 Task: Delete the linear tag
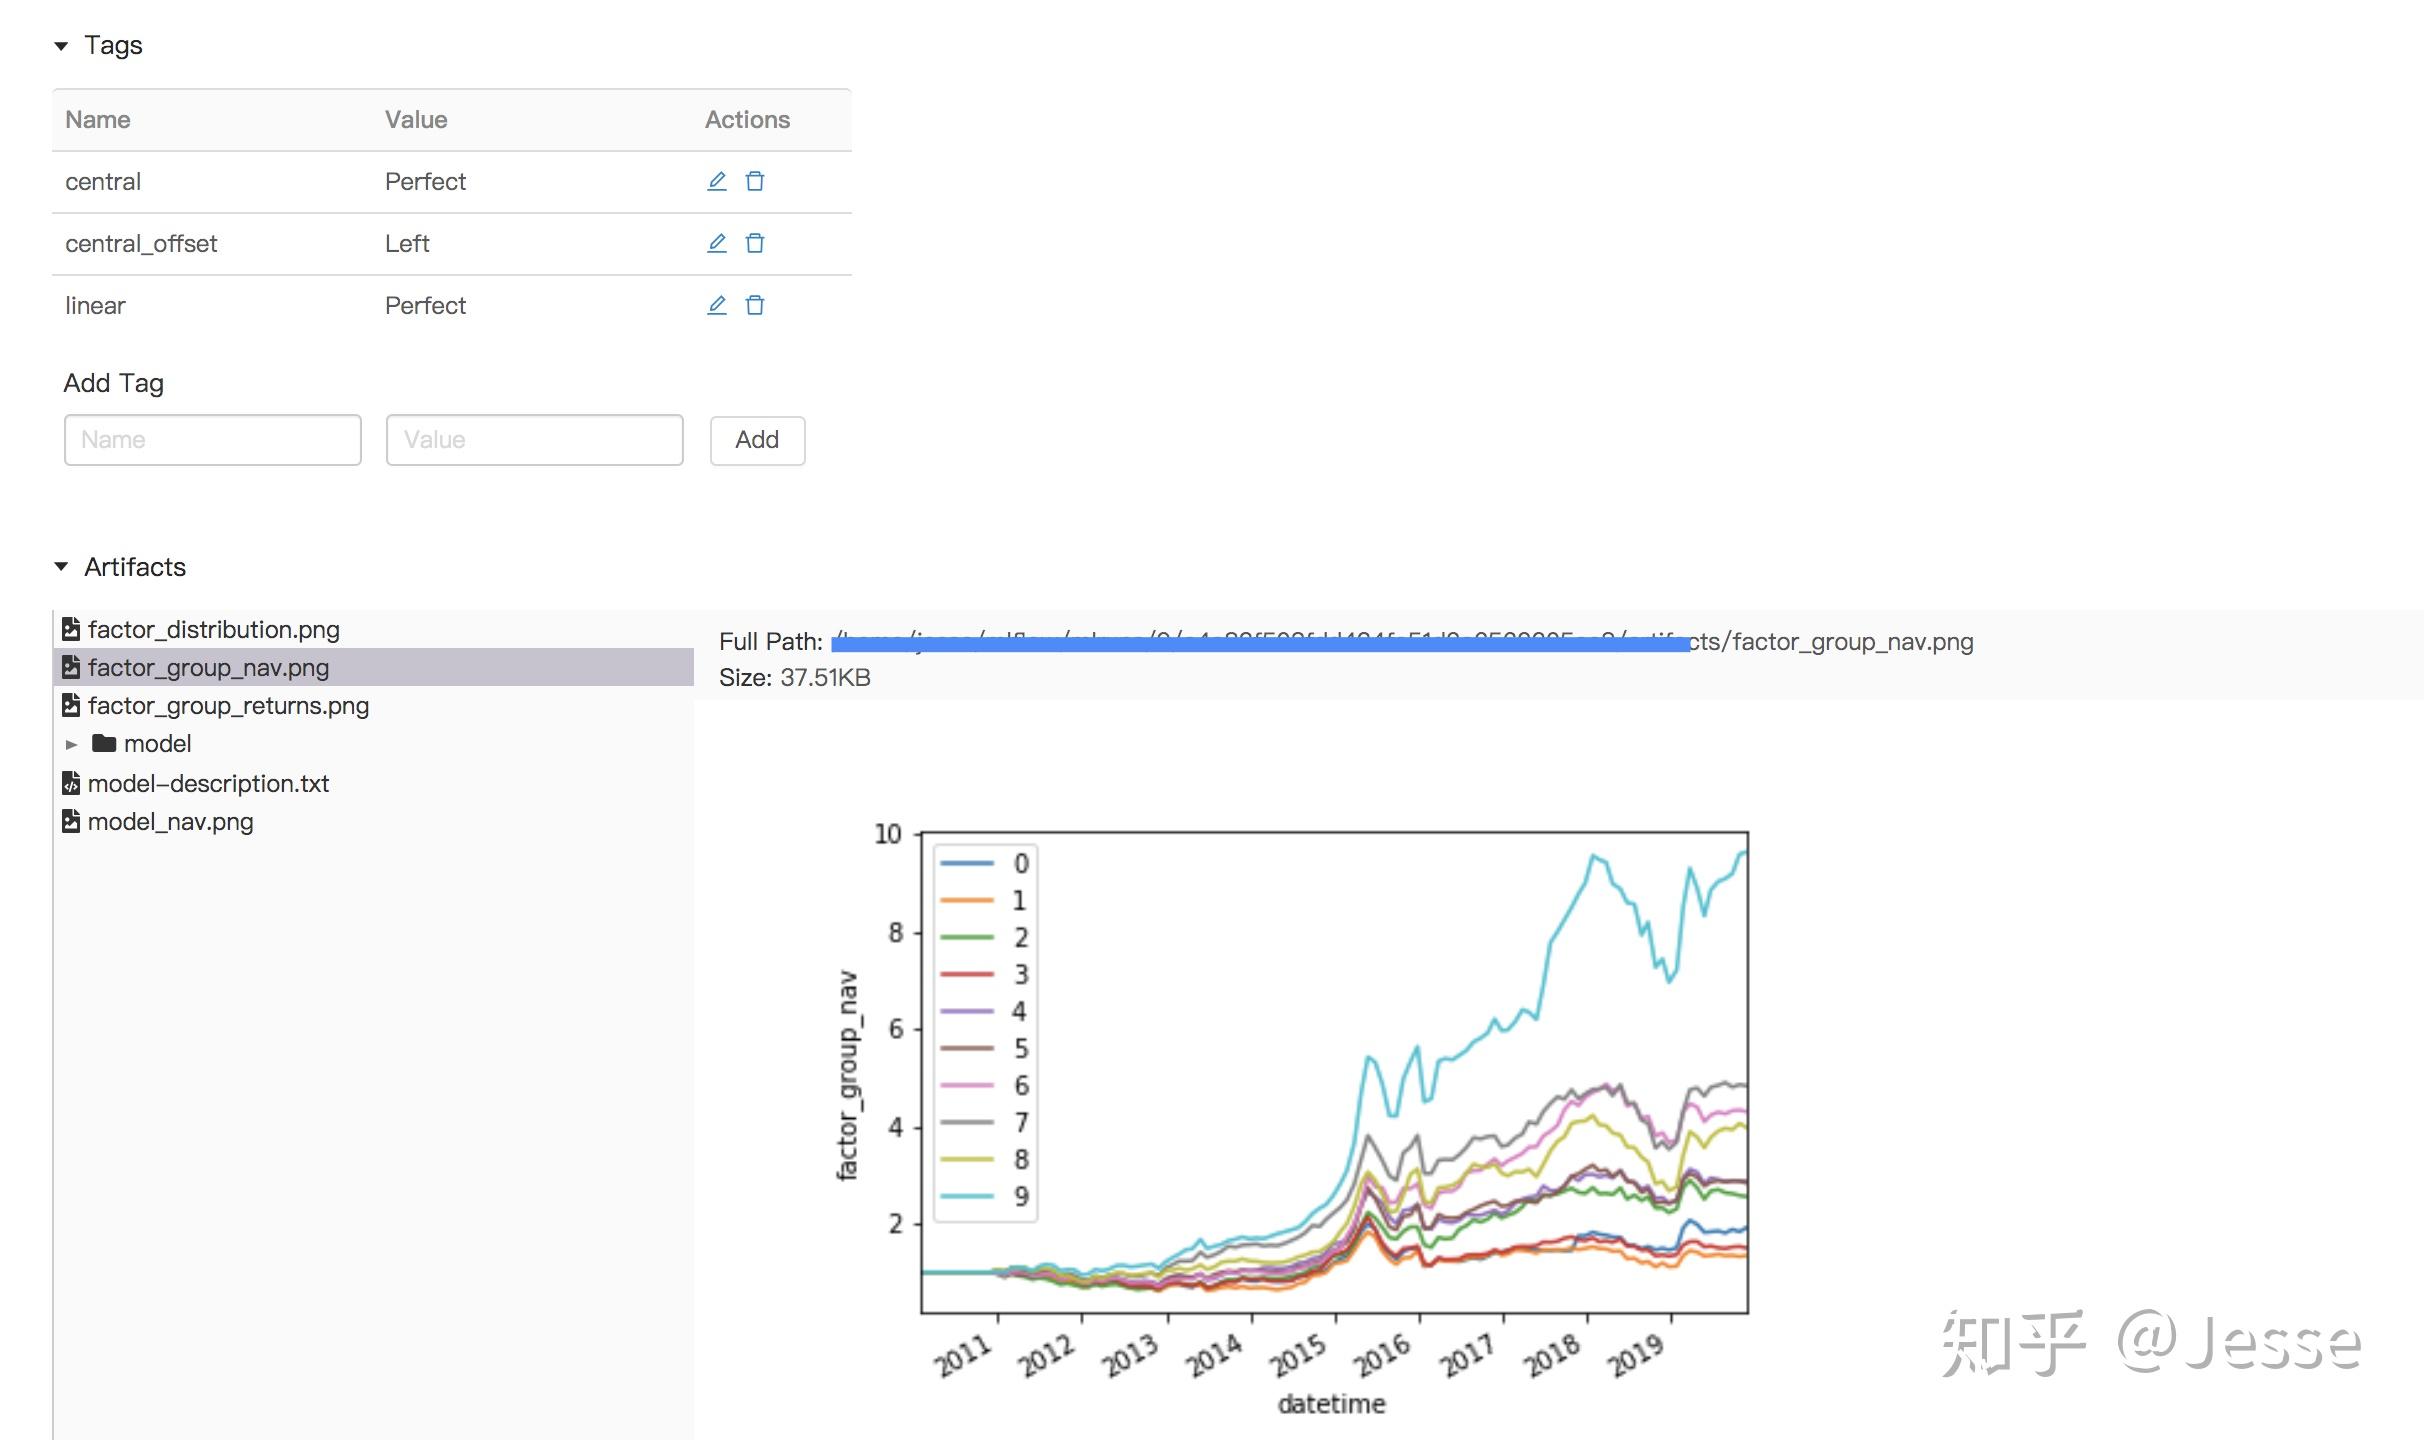(x=755, y=305)
